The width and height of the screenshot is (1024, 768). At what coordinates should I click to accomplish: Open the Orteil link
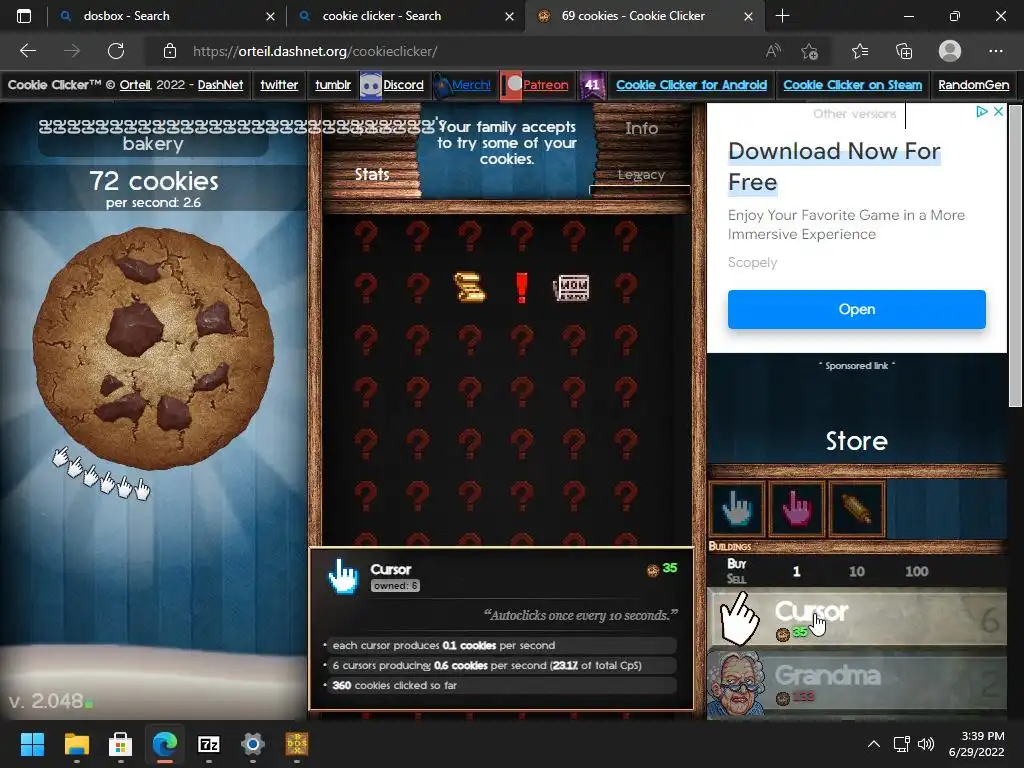click(x=135, y=85)
